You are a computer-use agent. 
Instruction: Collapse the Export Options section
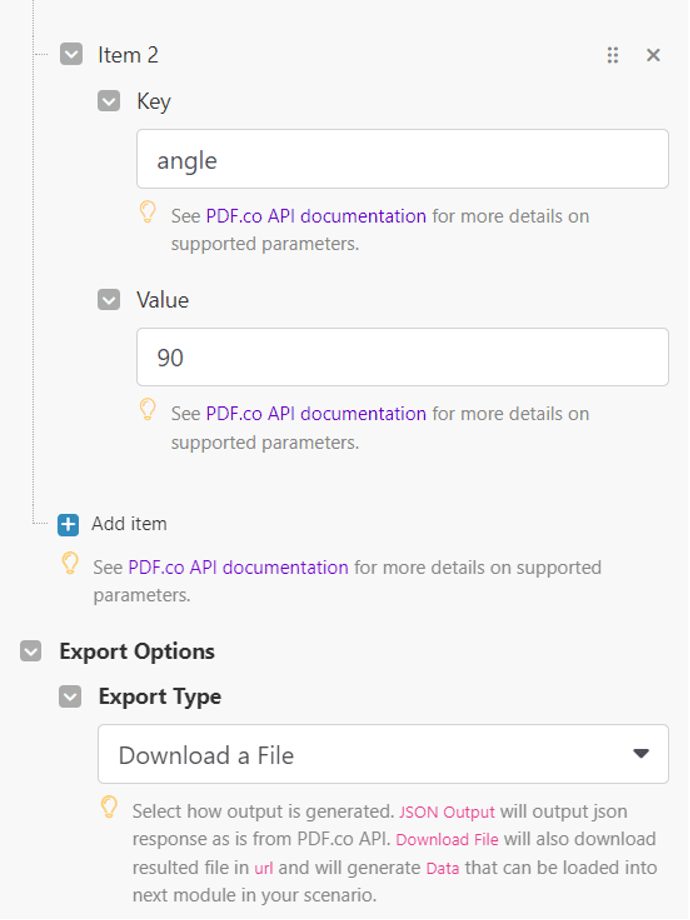32,651
